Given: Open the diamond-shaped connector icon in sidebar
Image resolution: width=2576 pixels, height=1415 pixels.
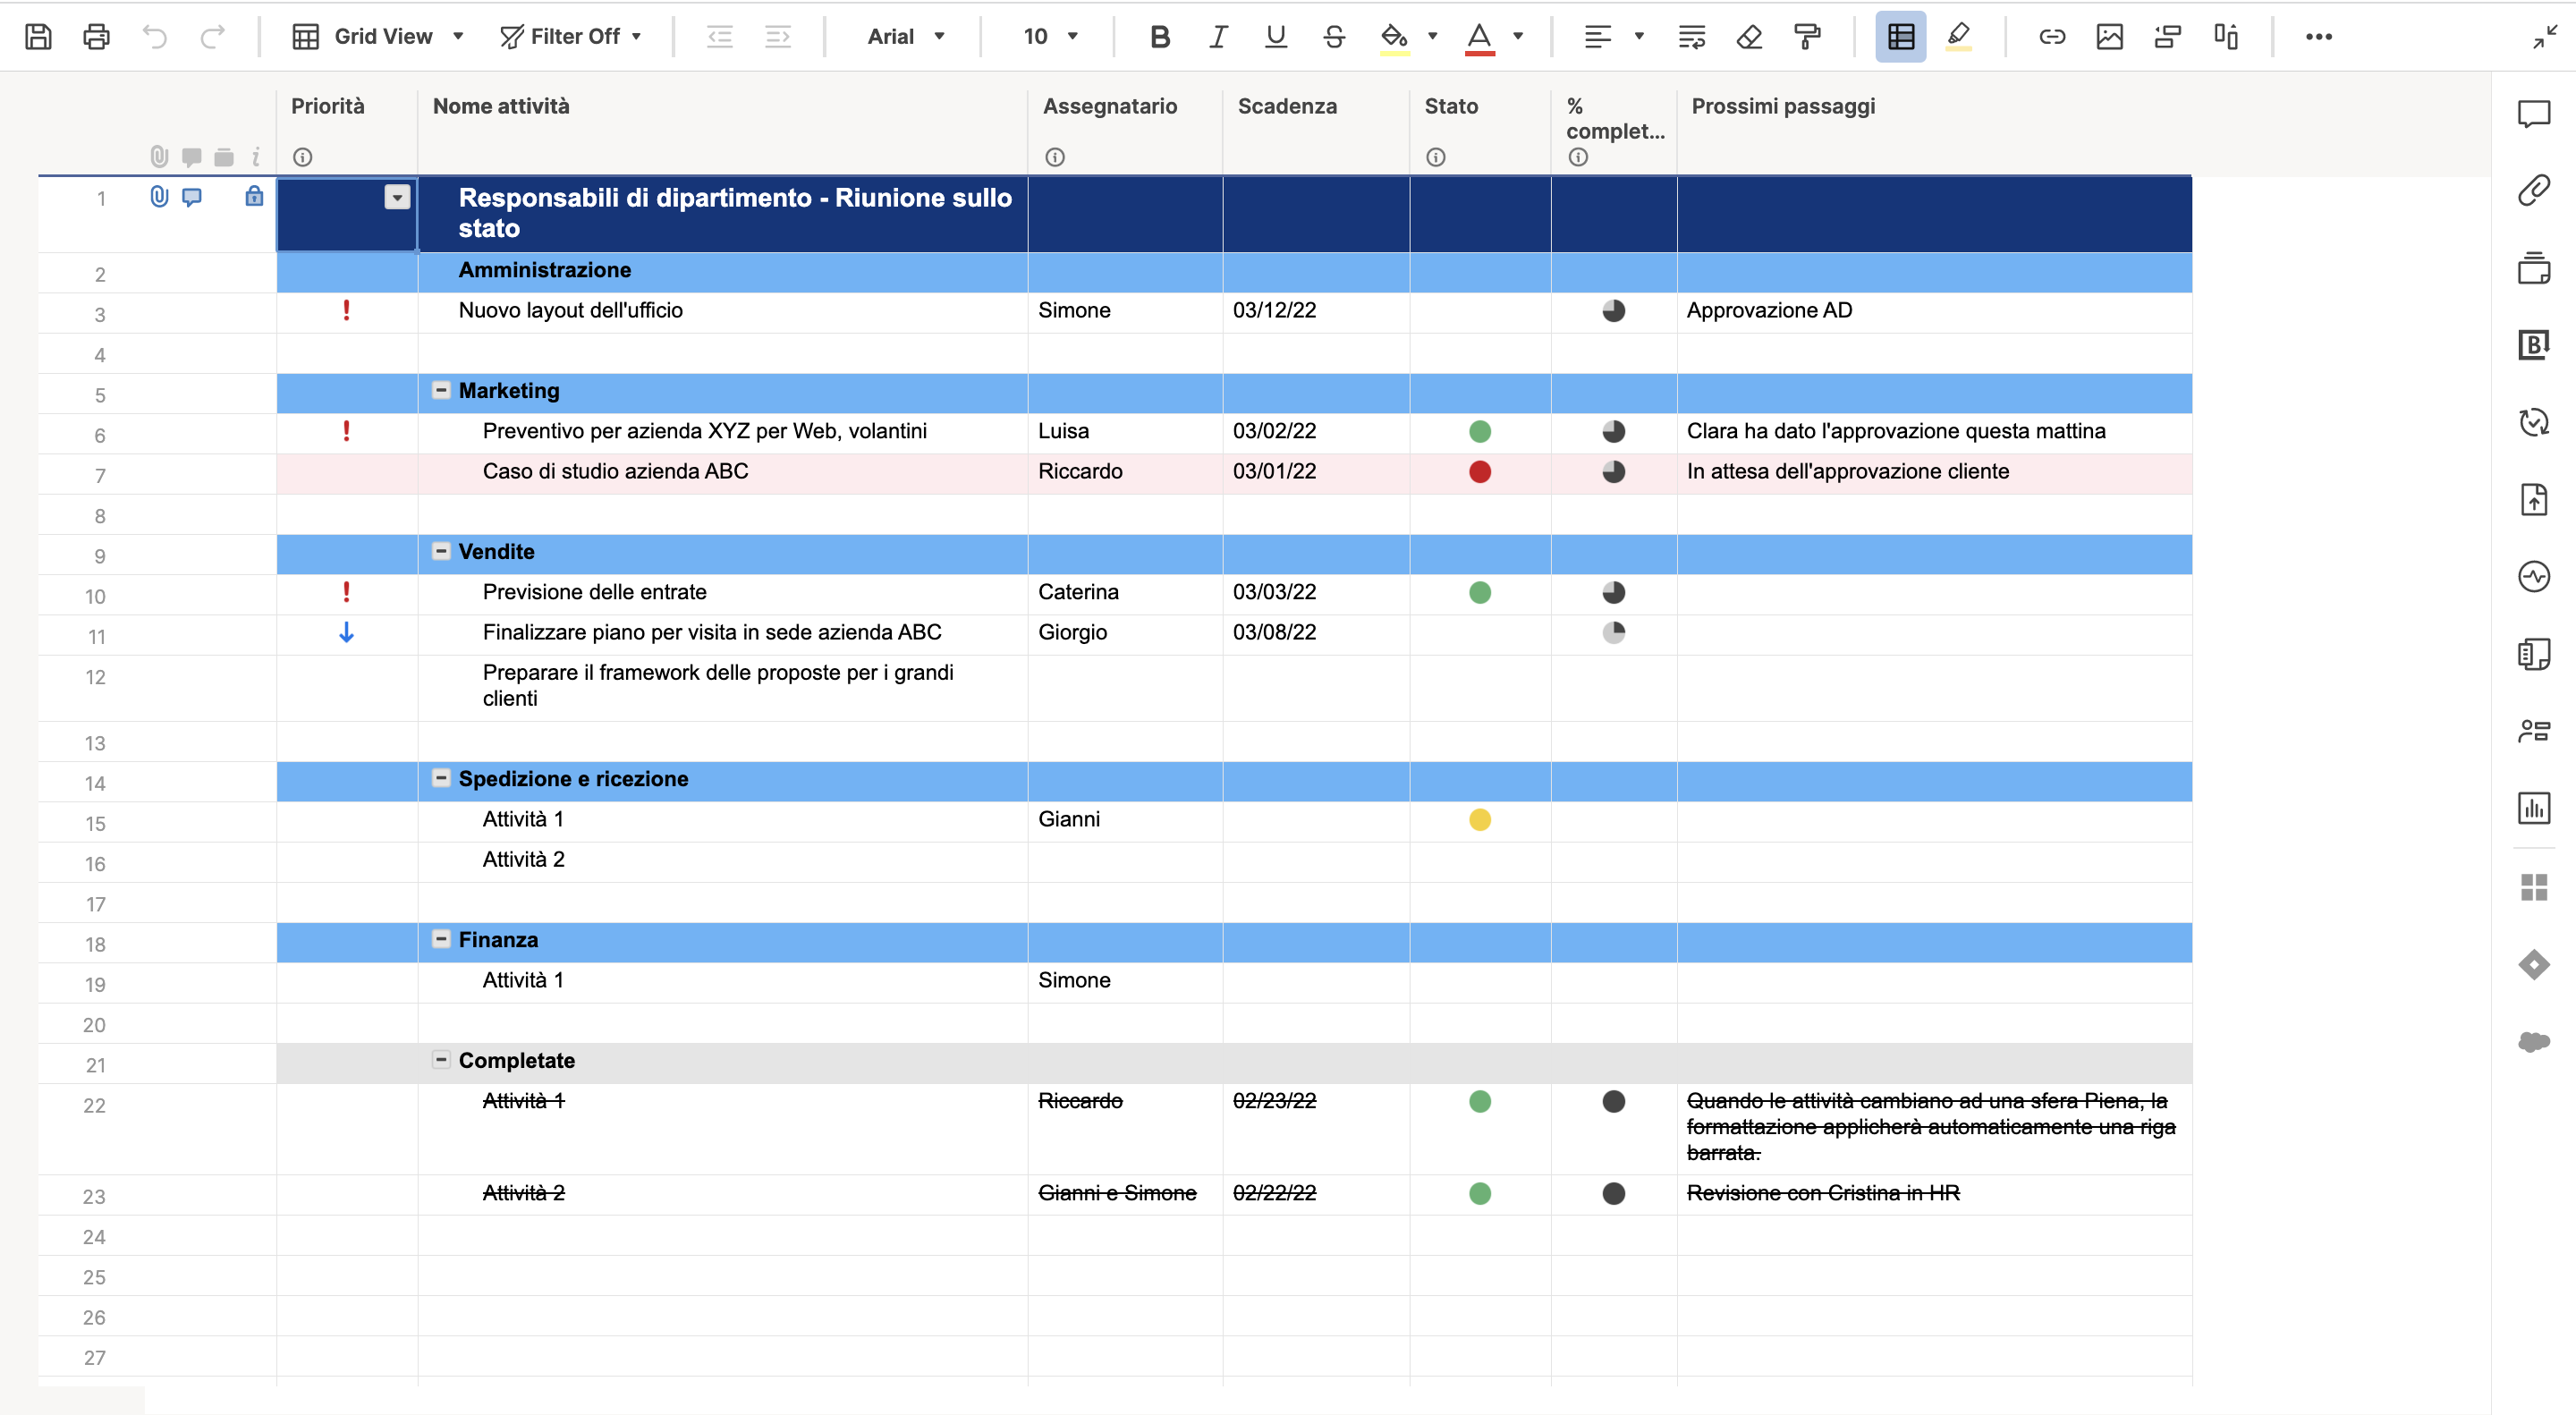Looking at the screenshot, I should 2533,965.
